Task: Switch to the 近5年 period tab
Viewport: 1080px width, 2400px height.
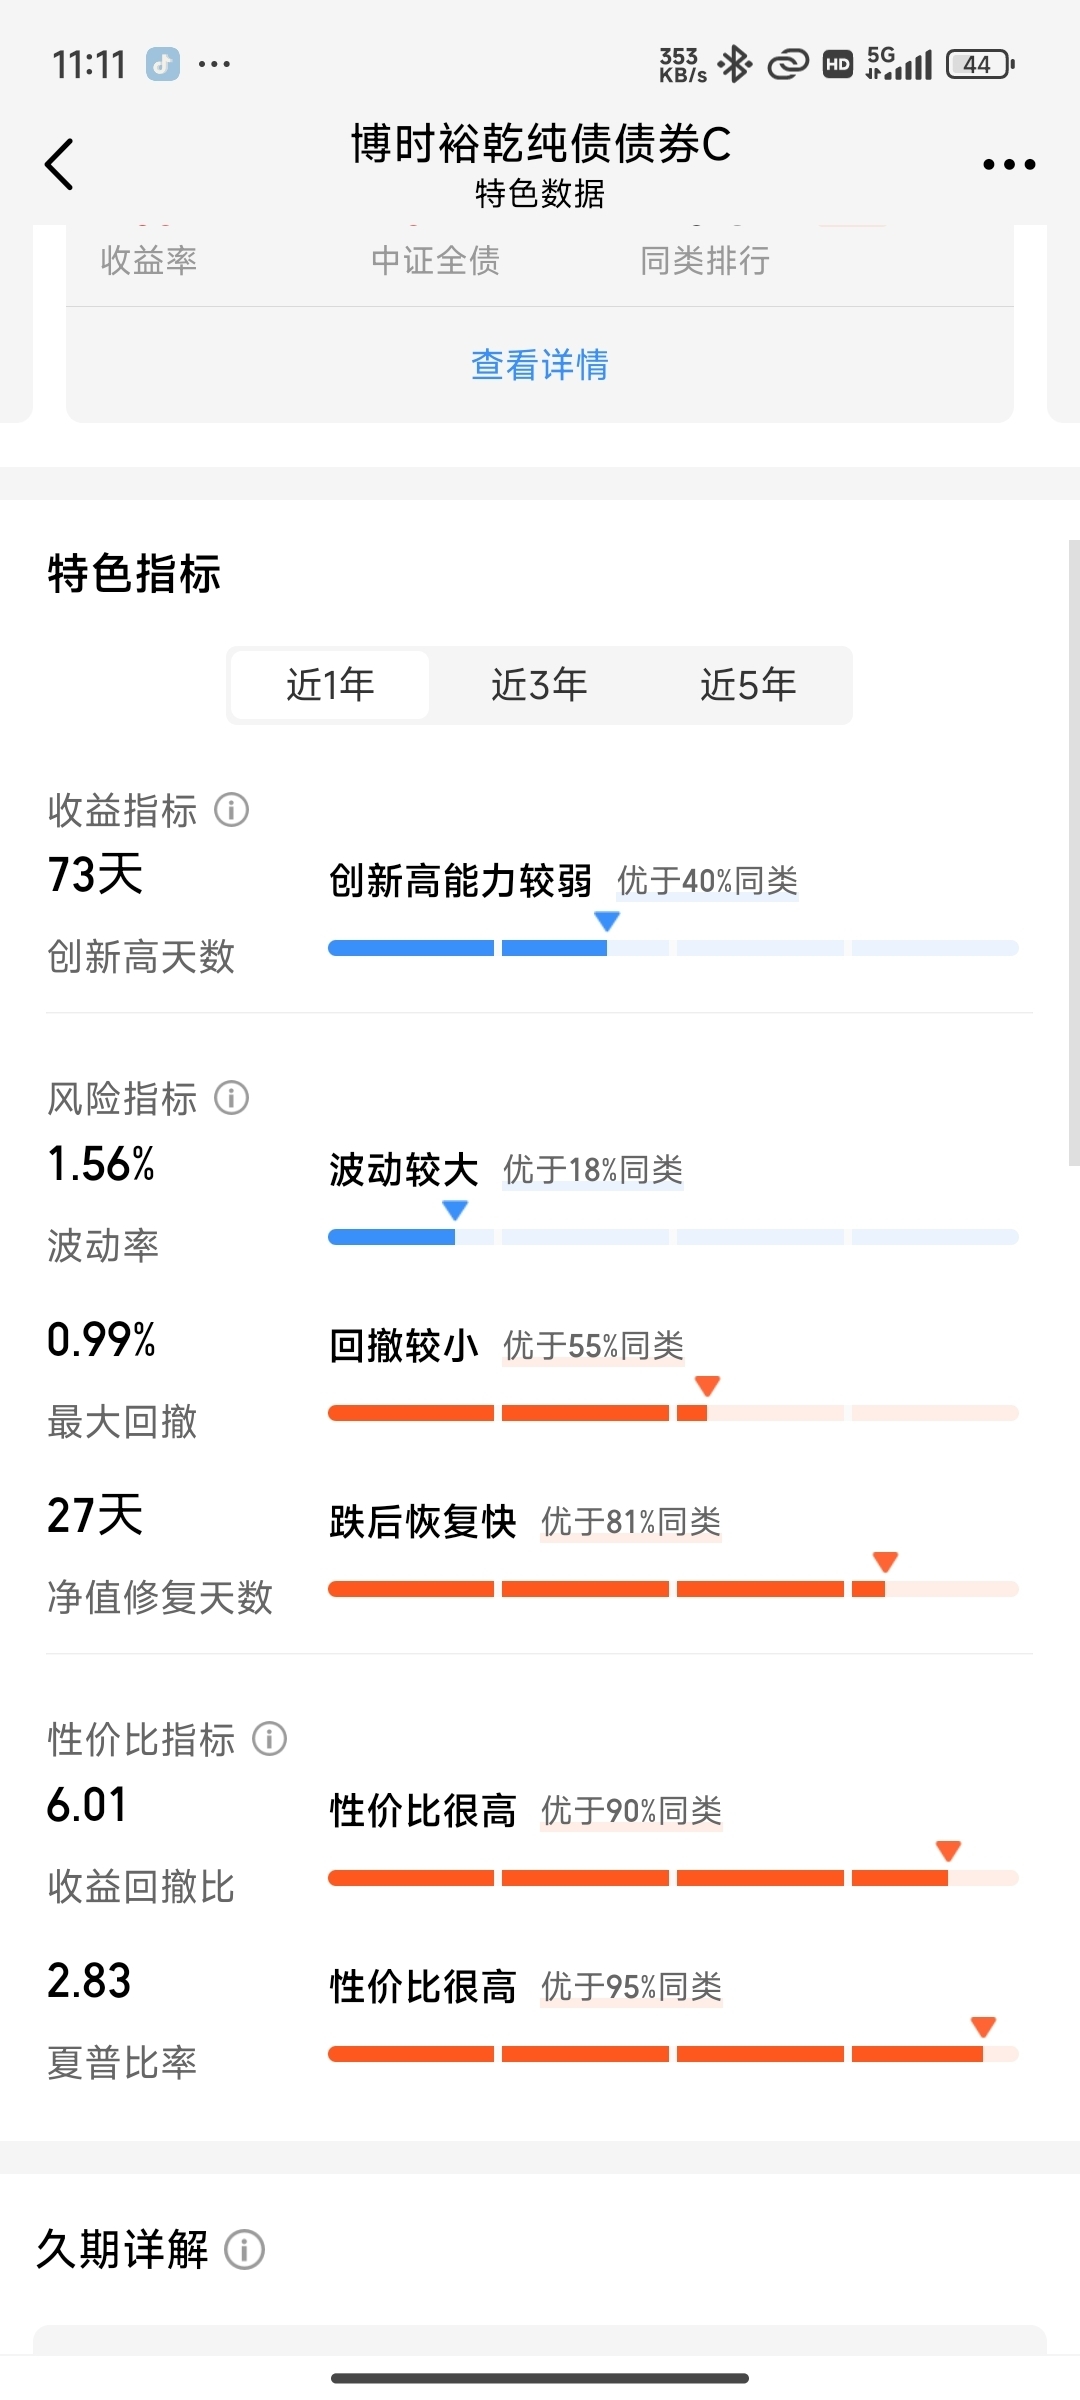Action: click(748, 685)
